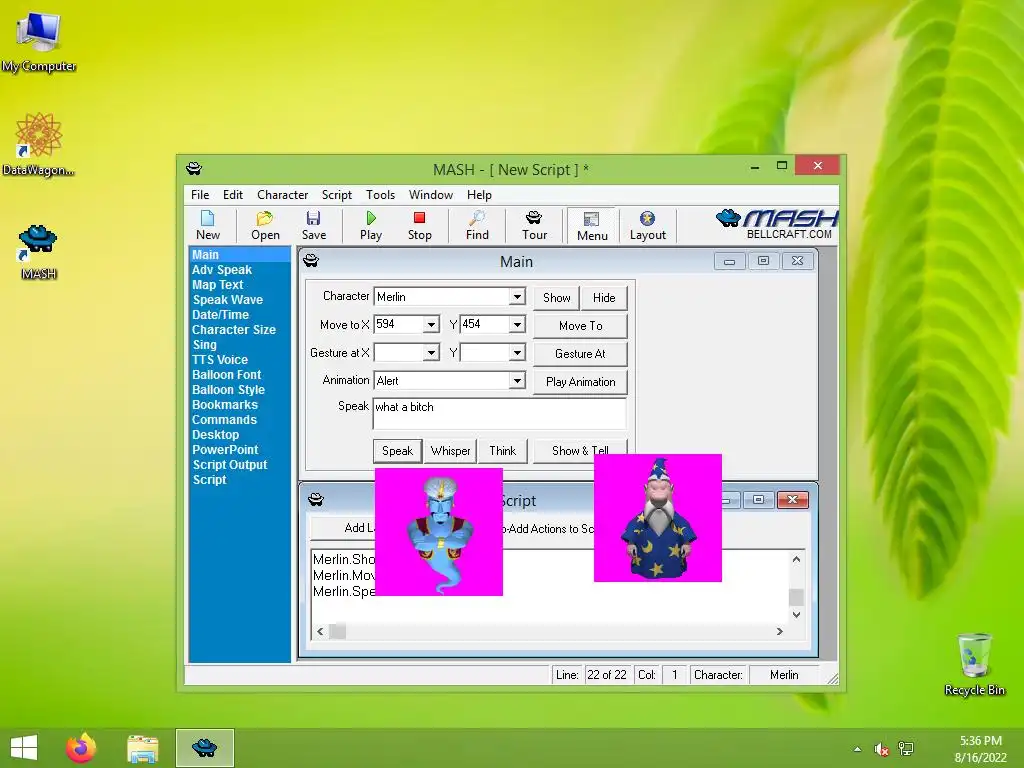Click the Gesture At button

(581, 354)
